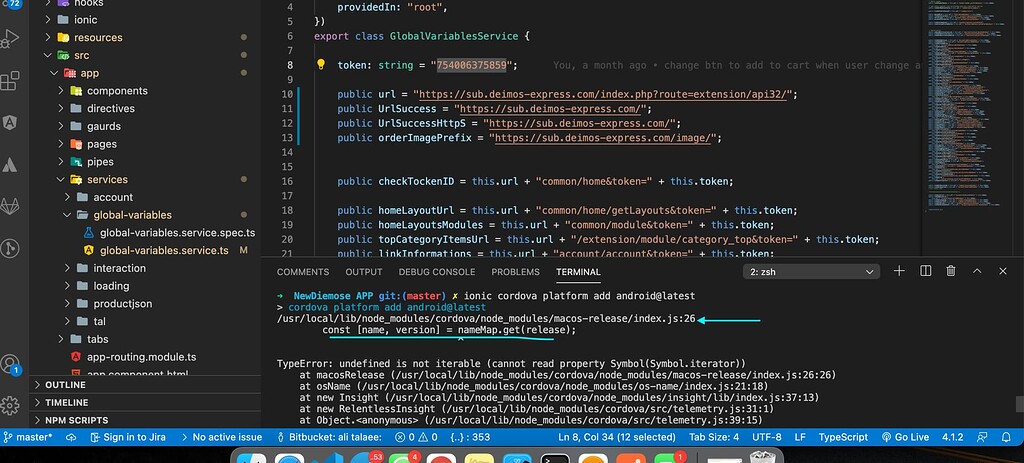Viewport: 1024px width, 463px height.
Task: Click TypeScript language mode indicator
Action: click(843, 437)
